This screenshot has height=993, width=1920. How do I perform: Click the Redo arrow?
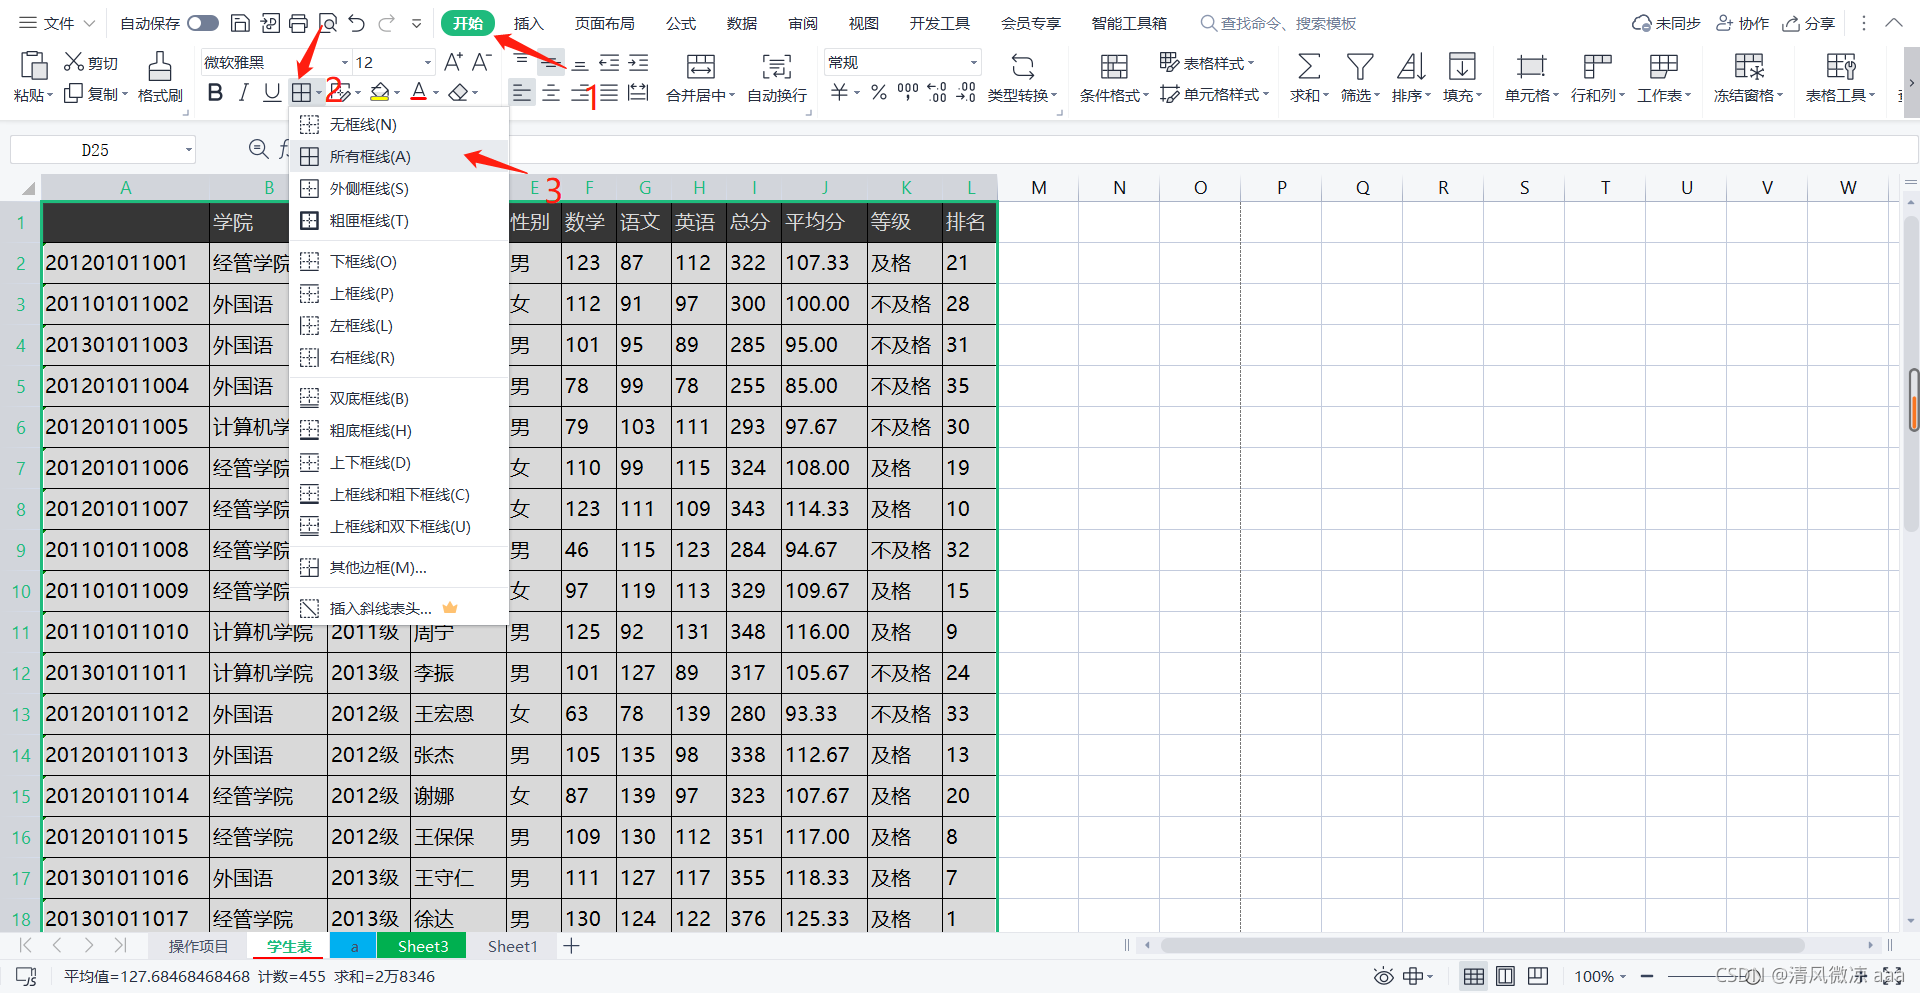pos(387,23)
